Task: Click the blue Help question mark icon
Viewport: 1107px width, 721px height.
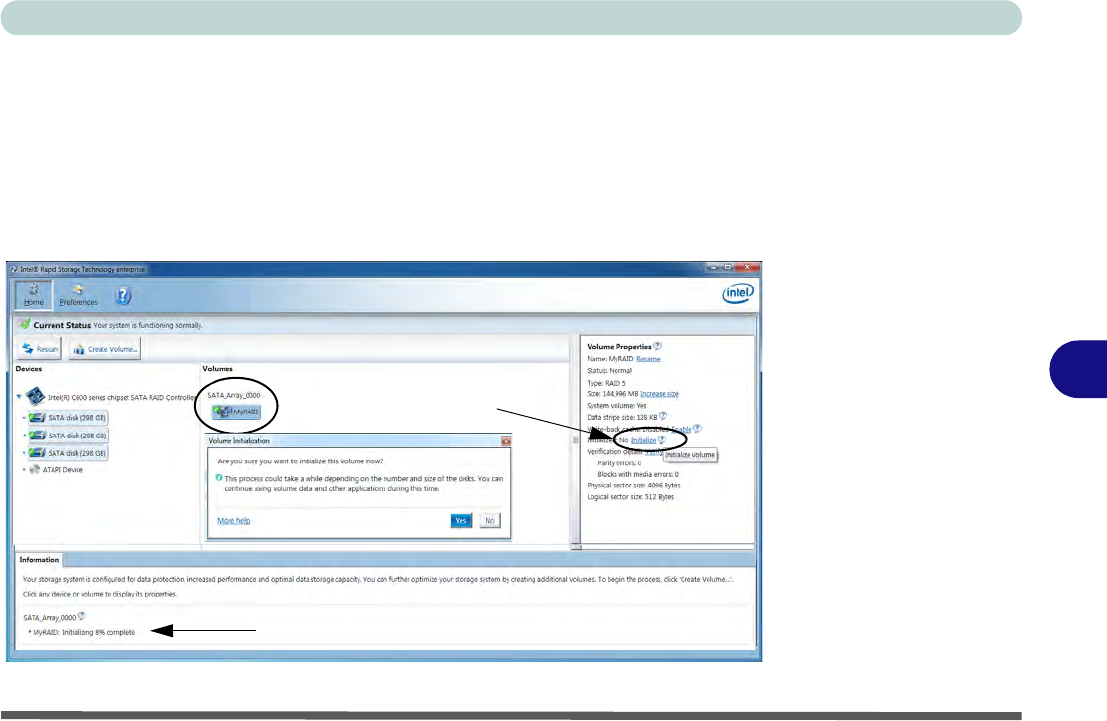Action: tap(124, 294)
